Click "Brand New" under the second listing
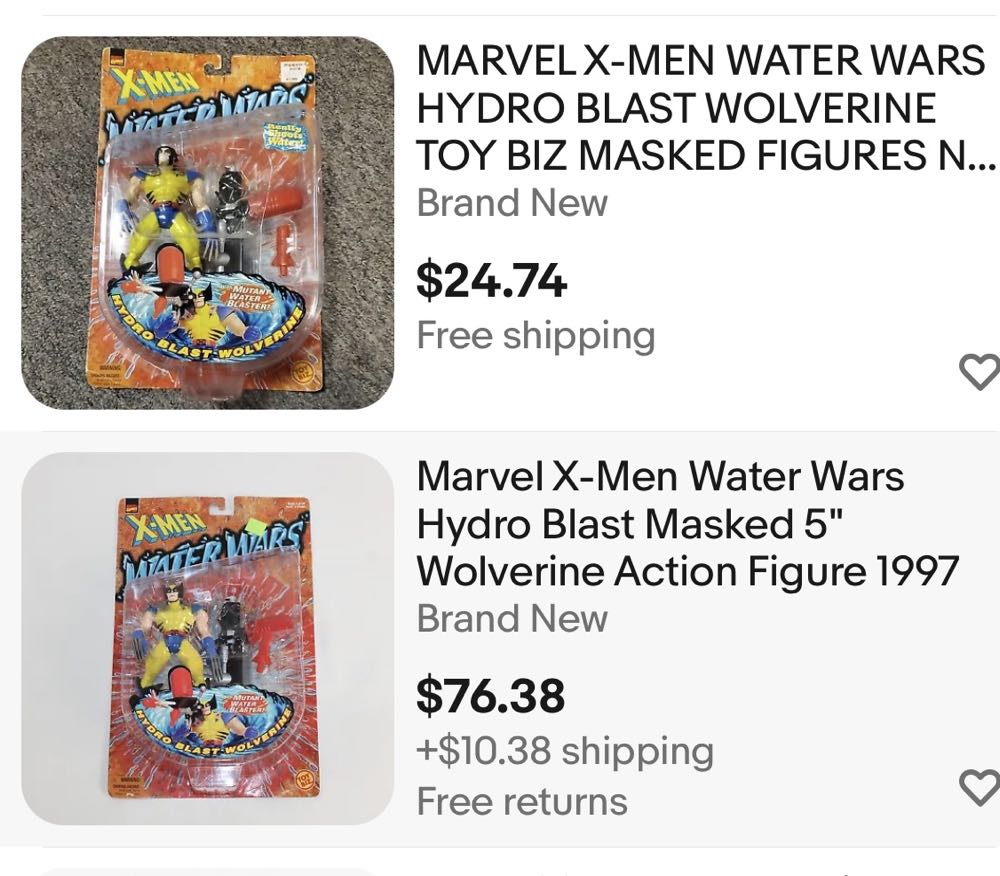 tap(512, 618)
